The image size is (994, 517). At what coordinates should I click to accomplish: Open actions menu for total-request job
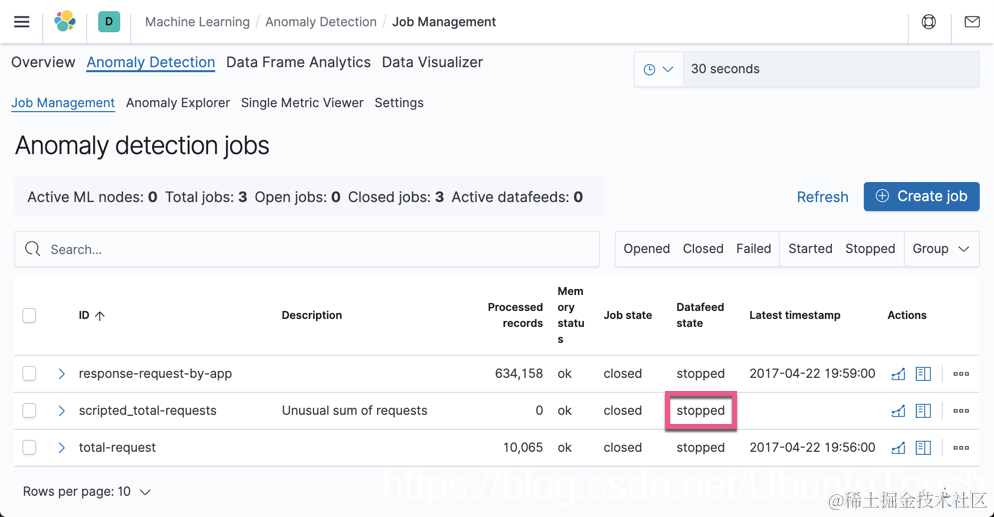coord(961,448)
